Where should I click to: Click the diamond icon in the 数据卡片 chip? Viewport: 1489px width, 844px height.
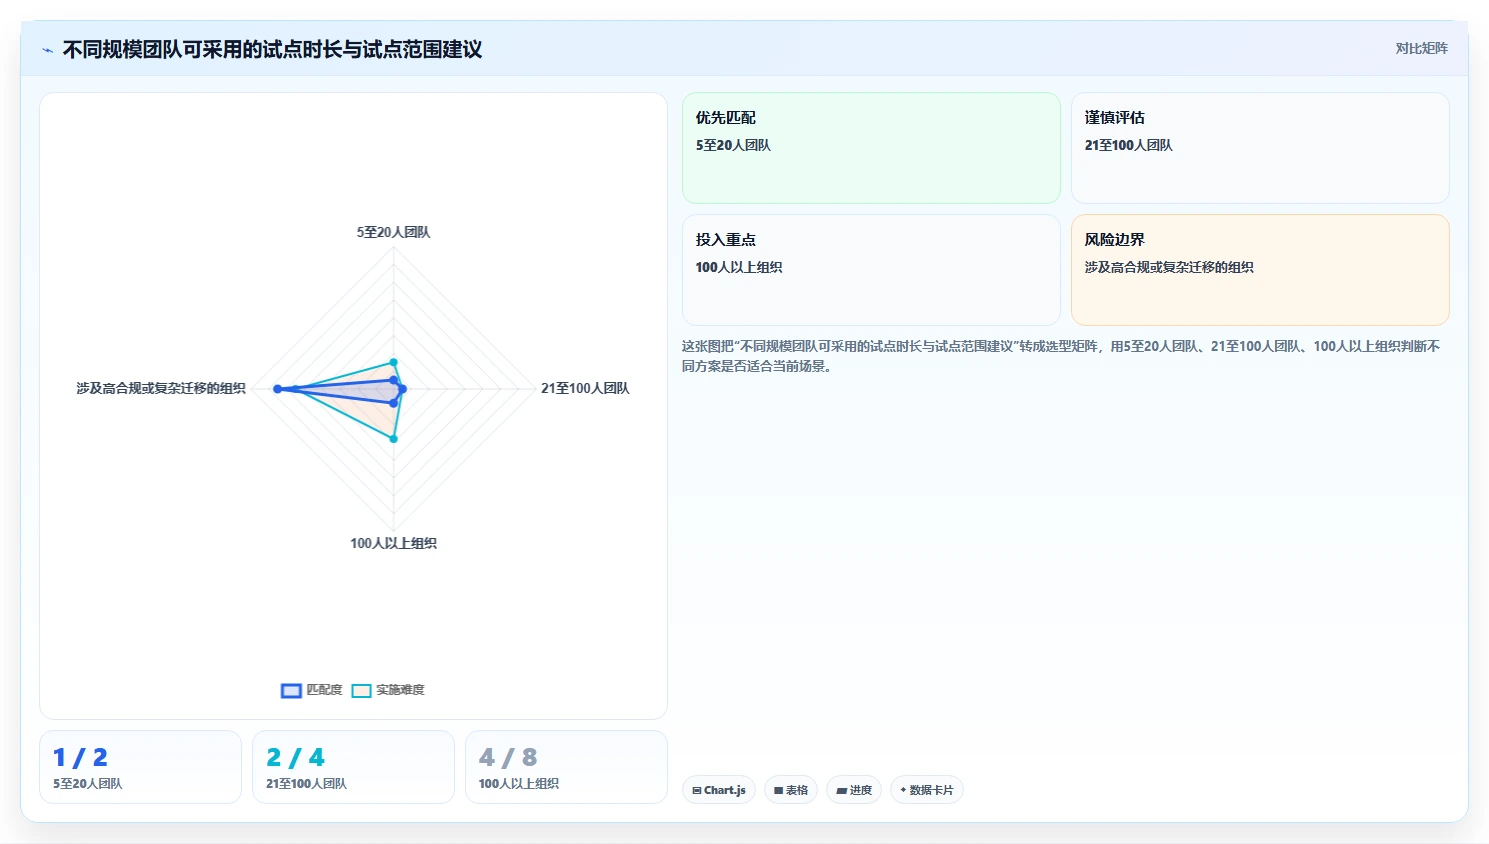tap(903, 790)
